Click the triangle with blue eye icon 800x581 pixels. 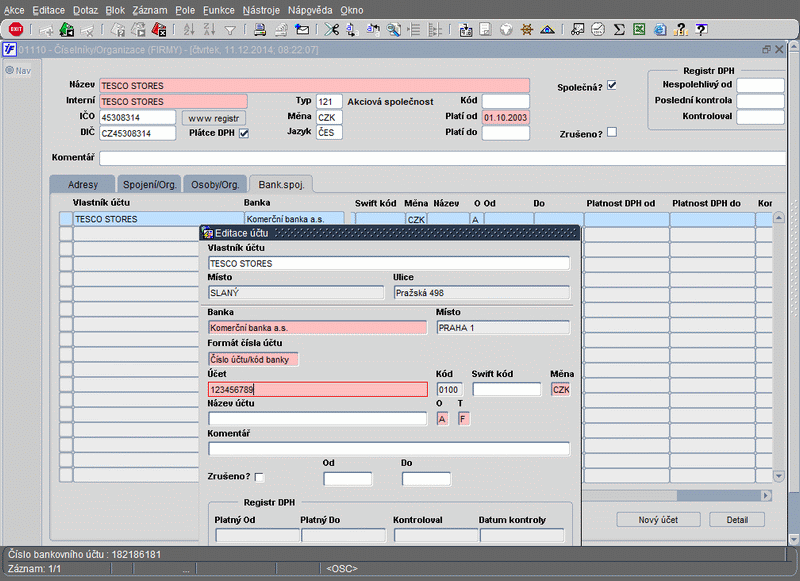pyautogui.click(x=547, y=30)
